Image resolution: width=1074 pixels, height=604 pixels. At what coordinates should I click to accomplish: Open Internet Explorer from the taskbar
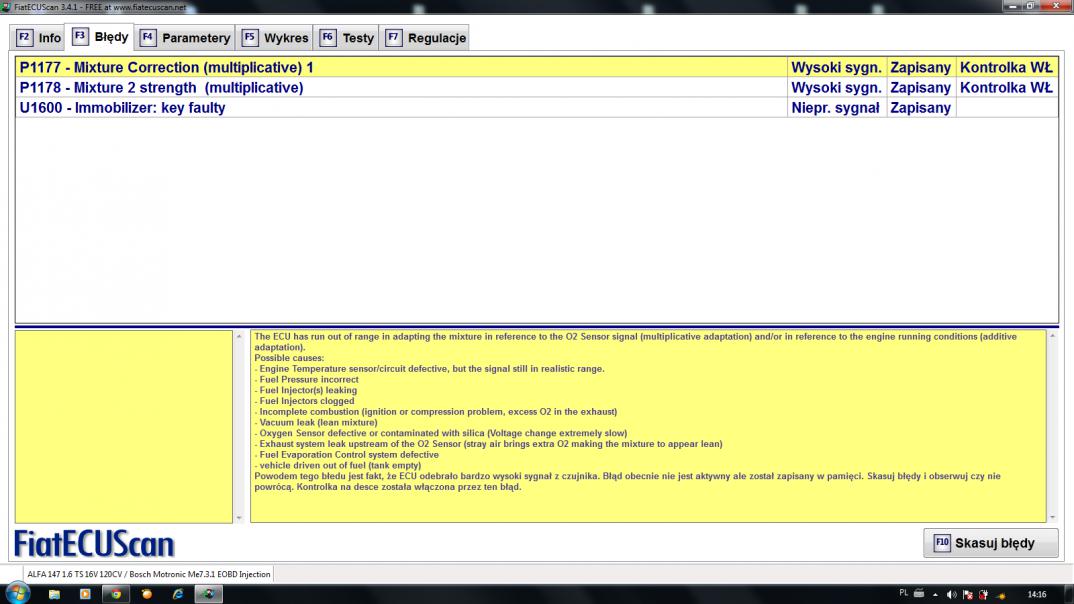tap(177, 594)
